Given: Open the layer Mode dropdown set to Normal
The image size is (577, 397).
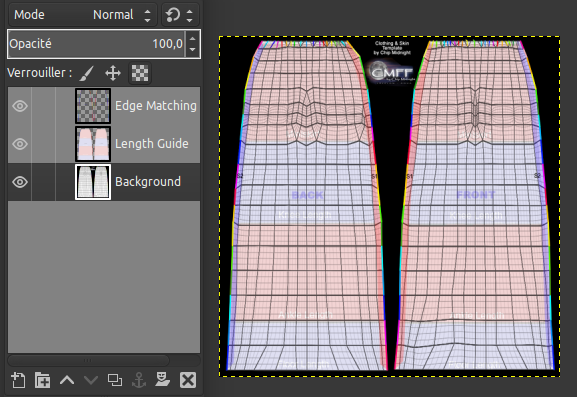Looking at the screenshot, I should click(x=82, y=15).
